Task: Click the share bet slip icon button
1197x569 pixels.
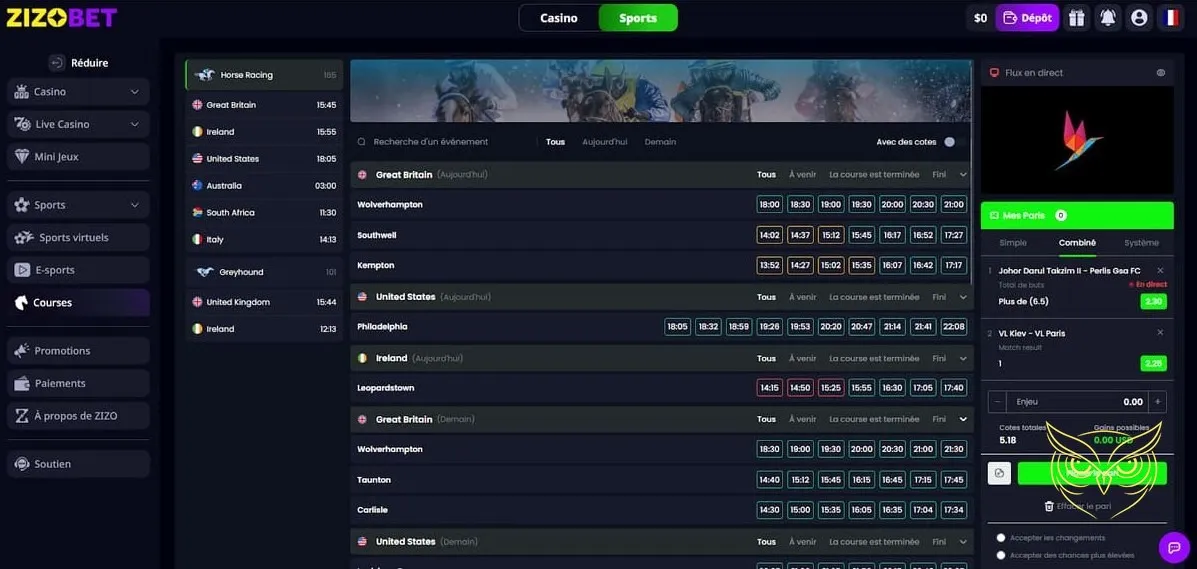Action: tap(999, 473)
